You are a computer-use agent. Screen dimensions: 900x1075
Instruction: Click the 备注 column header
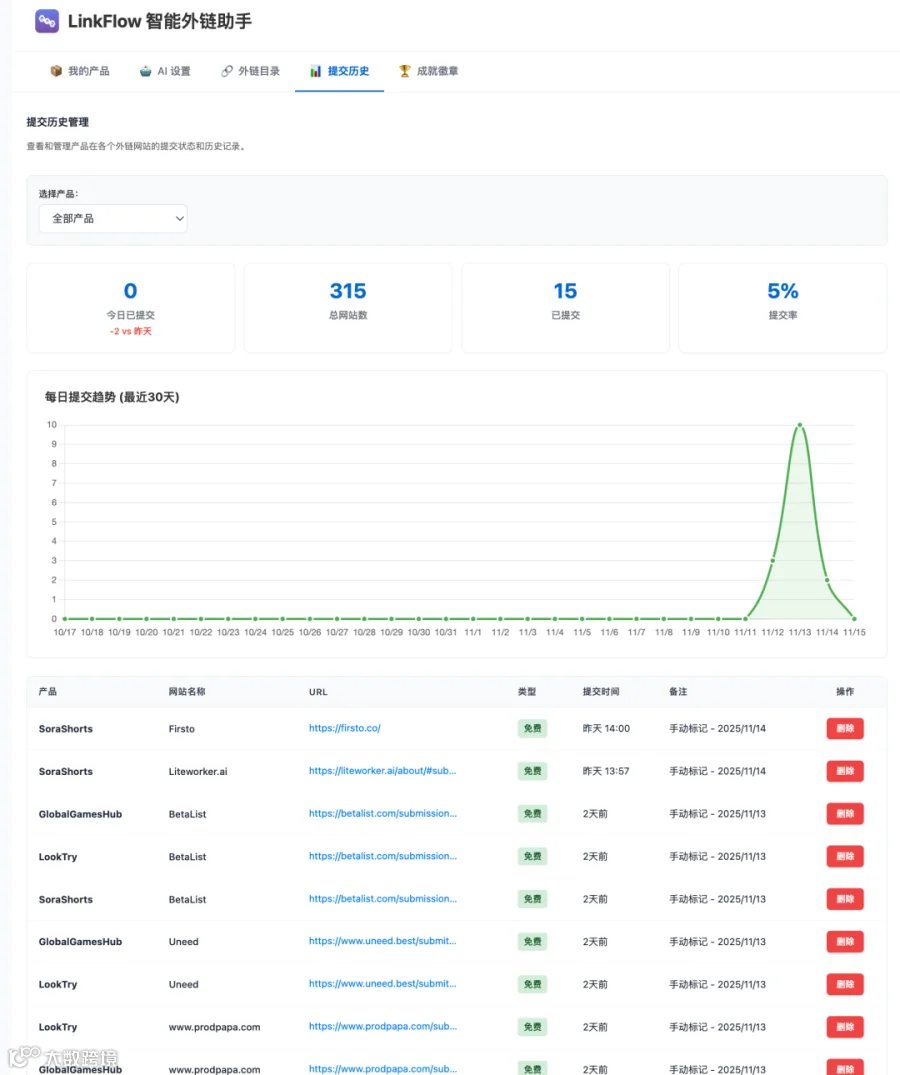(x=678, y=692)
